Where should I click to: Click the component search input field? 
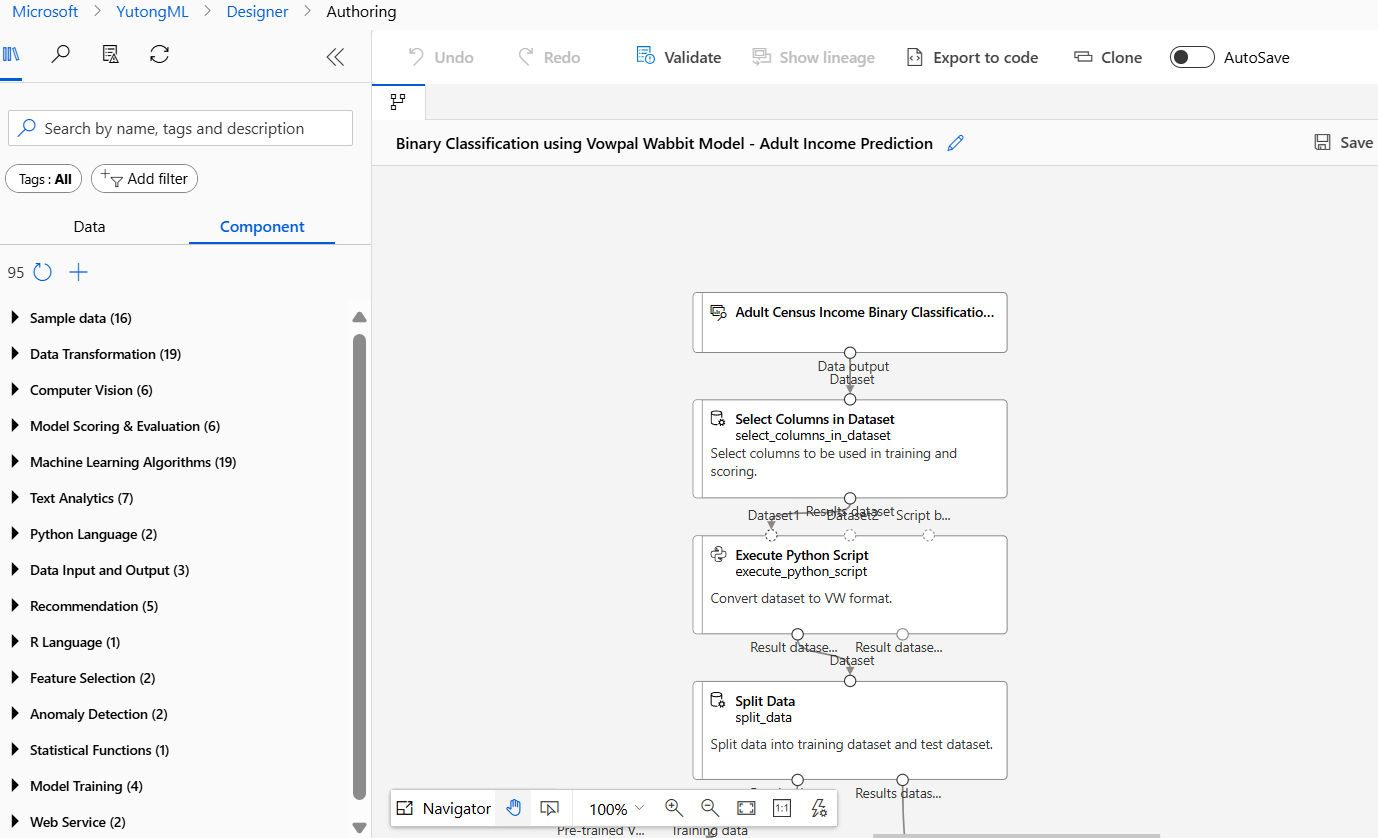pyautogui.click(x=180, y=128)
